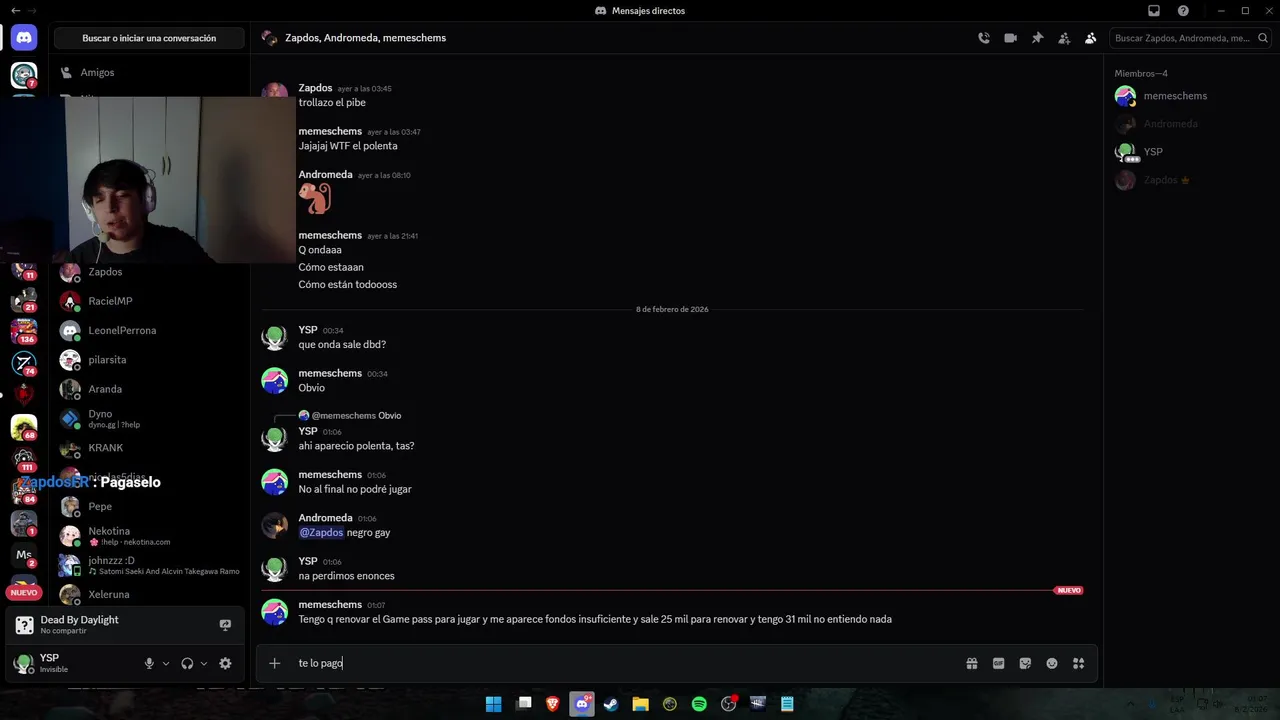Open Brave browser from the taskbar

click(x=553, y=704)
